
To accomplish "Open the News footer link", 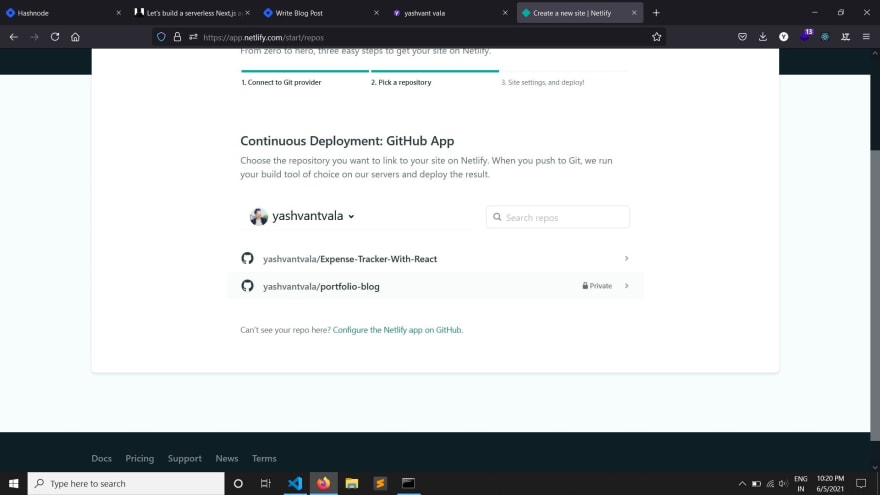I will coord(227,458).
